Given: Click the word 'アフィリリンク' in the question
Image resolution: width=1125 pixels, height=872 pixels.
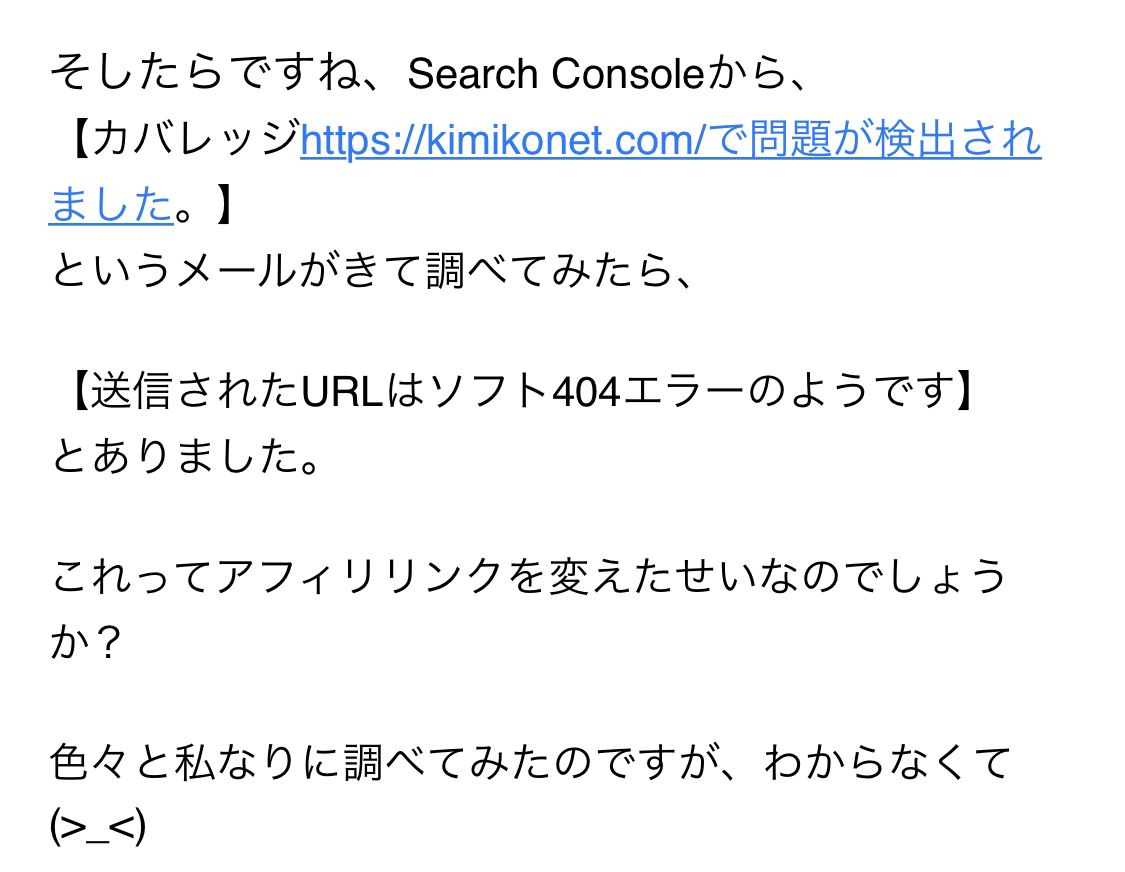Looking at the screenshot, I should [x=359, y=576].
